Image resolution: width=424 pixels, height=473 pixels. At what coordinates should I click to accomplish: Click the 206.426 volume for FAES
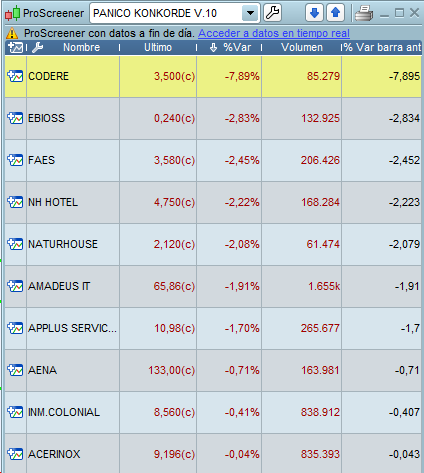point(320,160)
